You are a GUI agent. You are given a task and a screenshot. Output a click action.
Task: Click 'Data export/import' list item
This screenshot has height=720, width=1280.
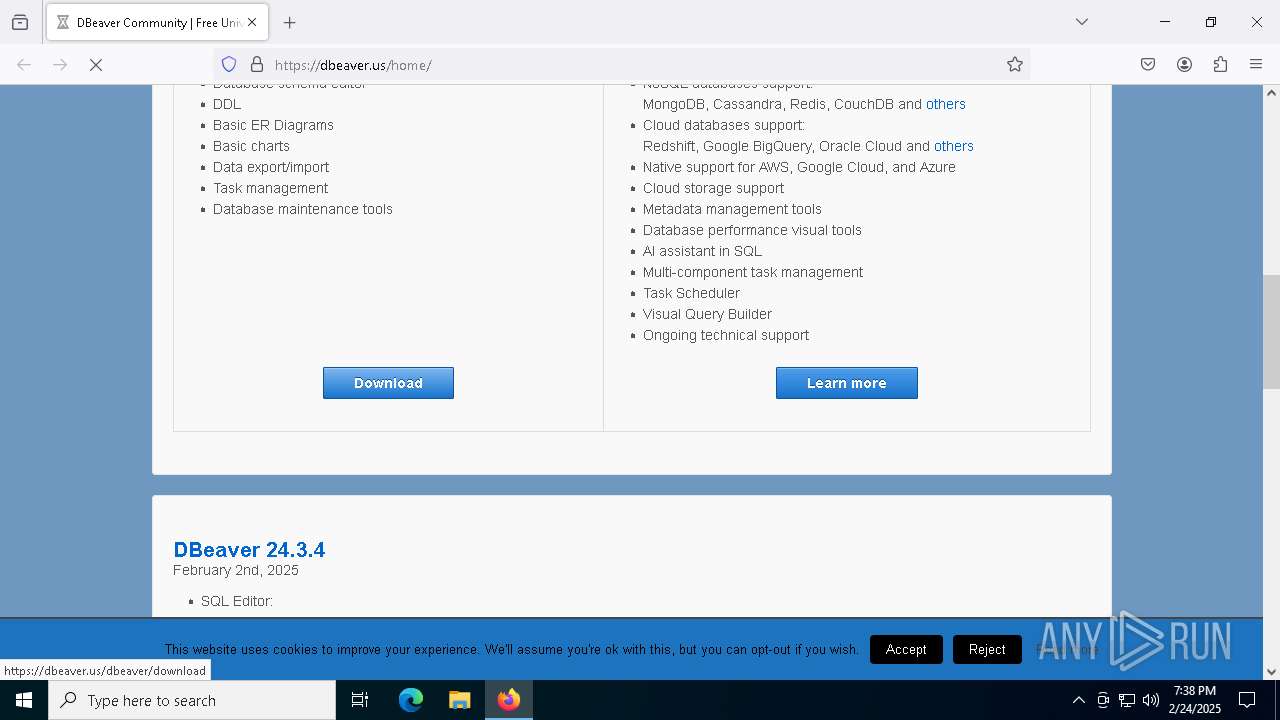[271, 167]
